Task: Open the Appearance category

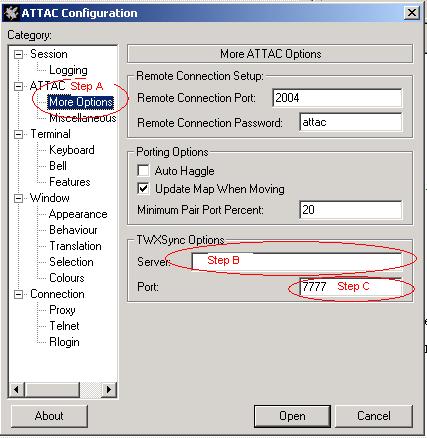Action: click(78, 214)
